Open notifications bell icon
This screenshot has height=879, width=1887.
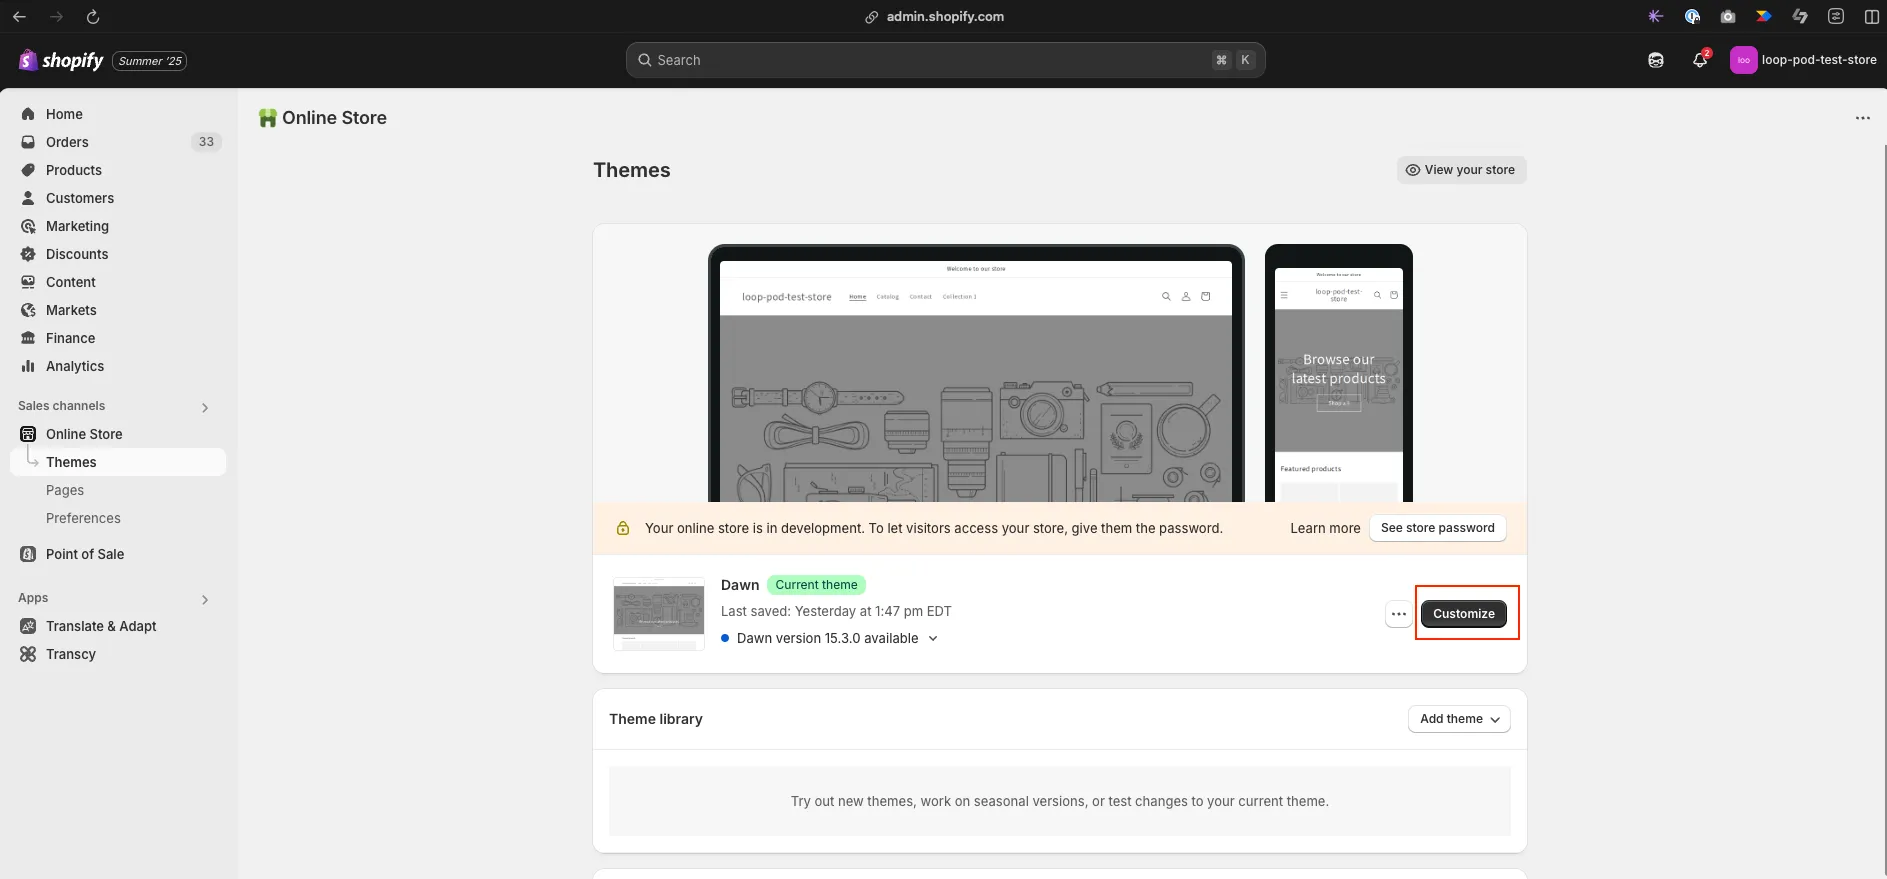pos(1700,60)
